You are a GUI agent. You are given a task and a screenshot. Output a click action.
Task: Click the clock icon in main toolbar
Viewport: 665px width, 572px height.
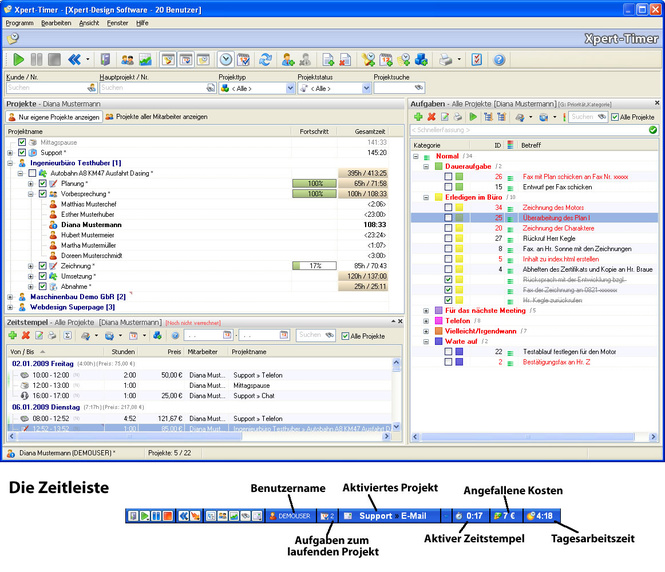(226, 60)
